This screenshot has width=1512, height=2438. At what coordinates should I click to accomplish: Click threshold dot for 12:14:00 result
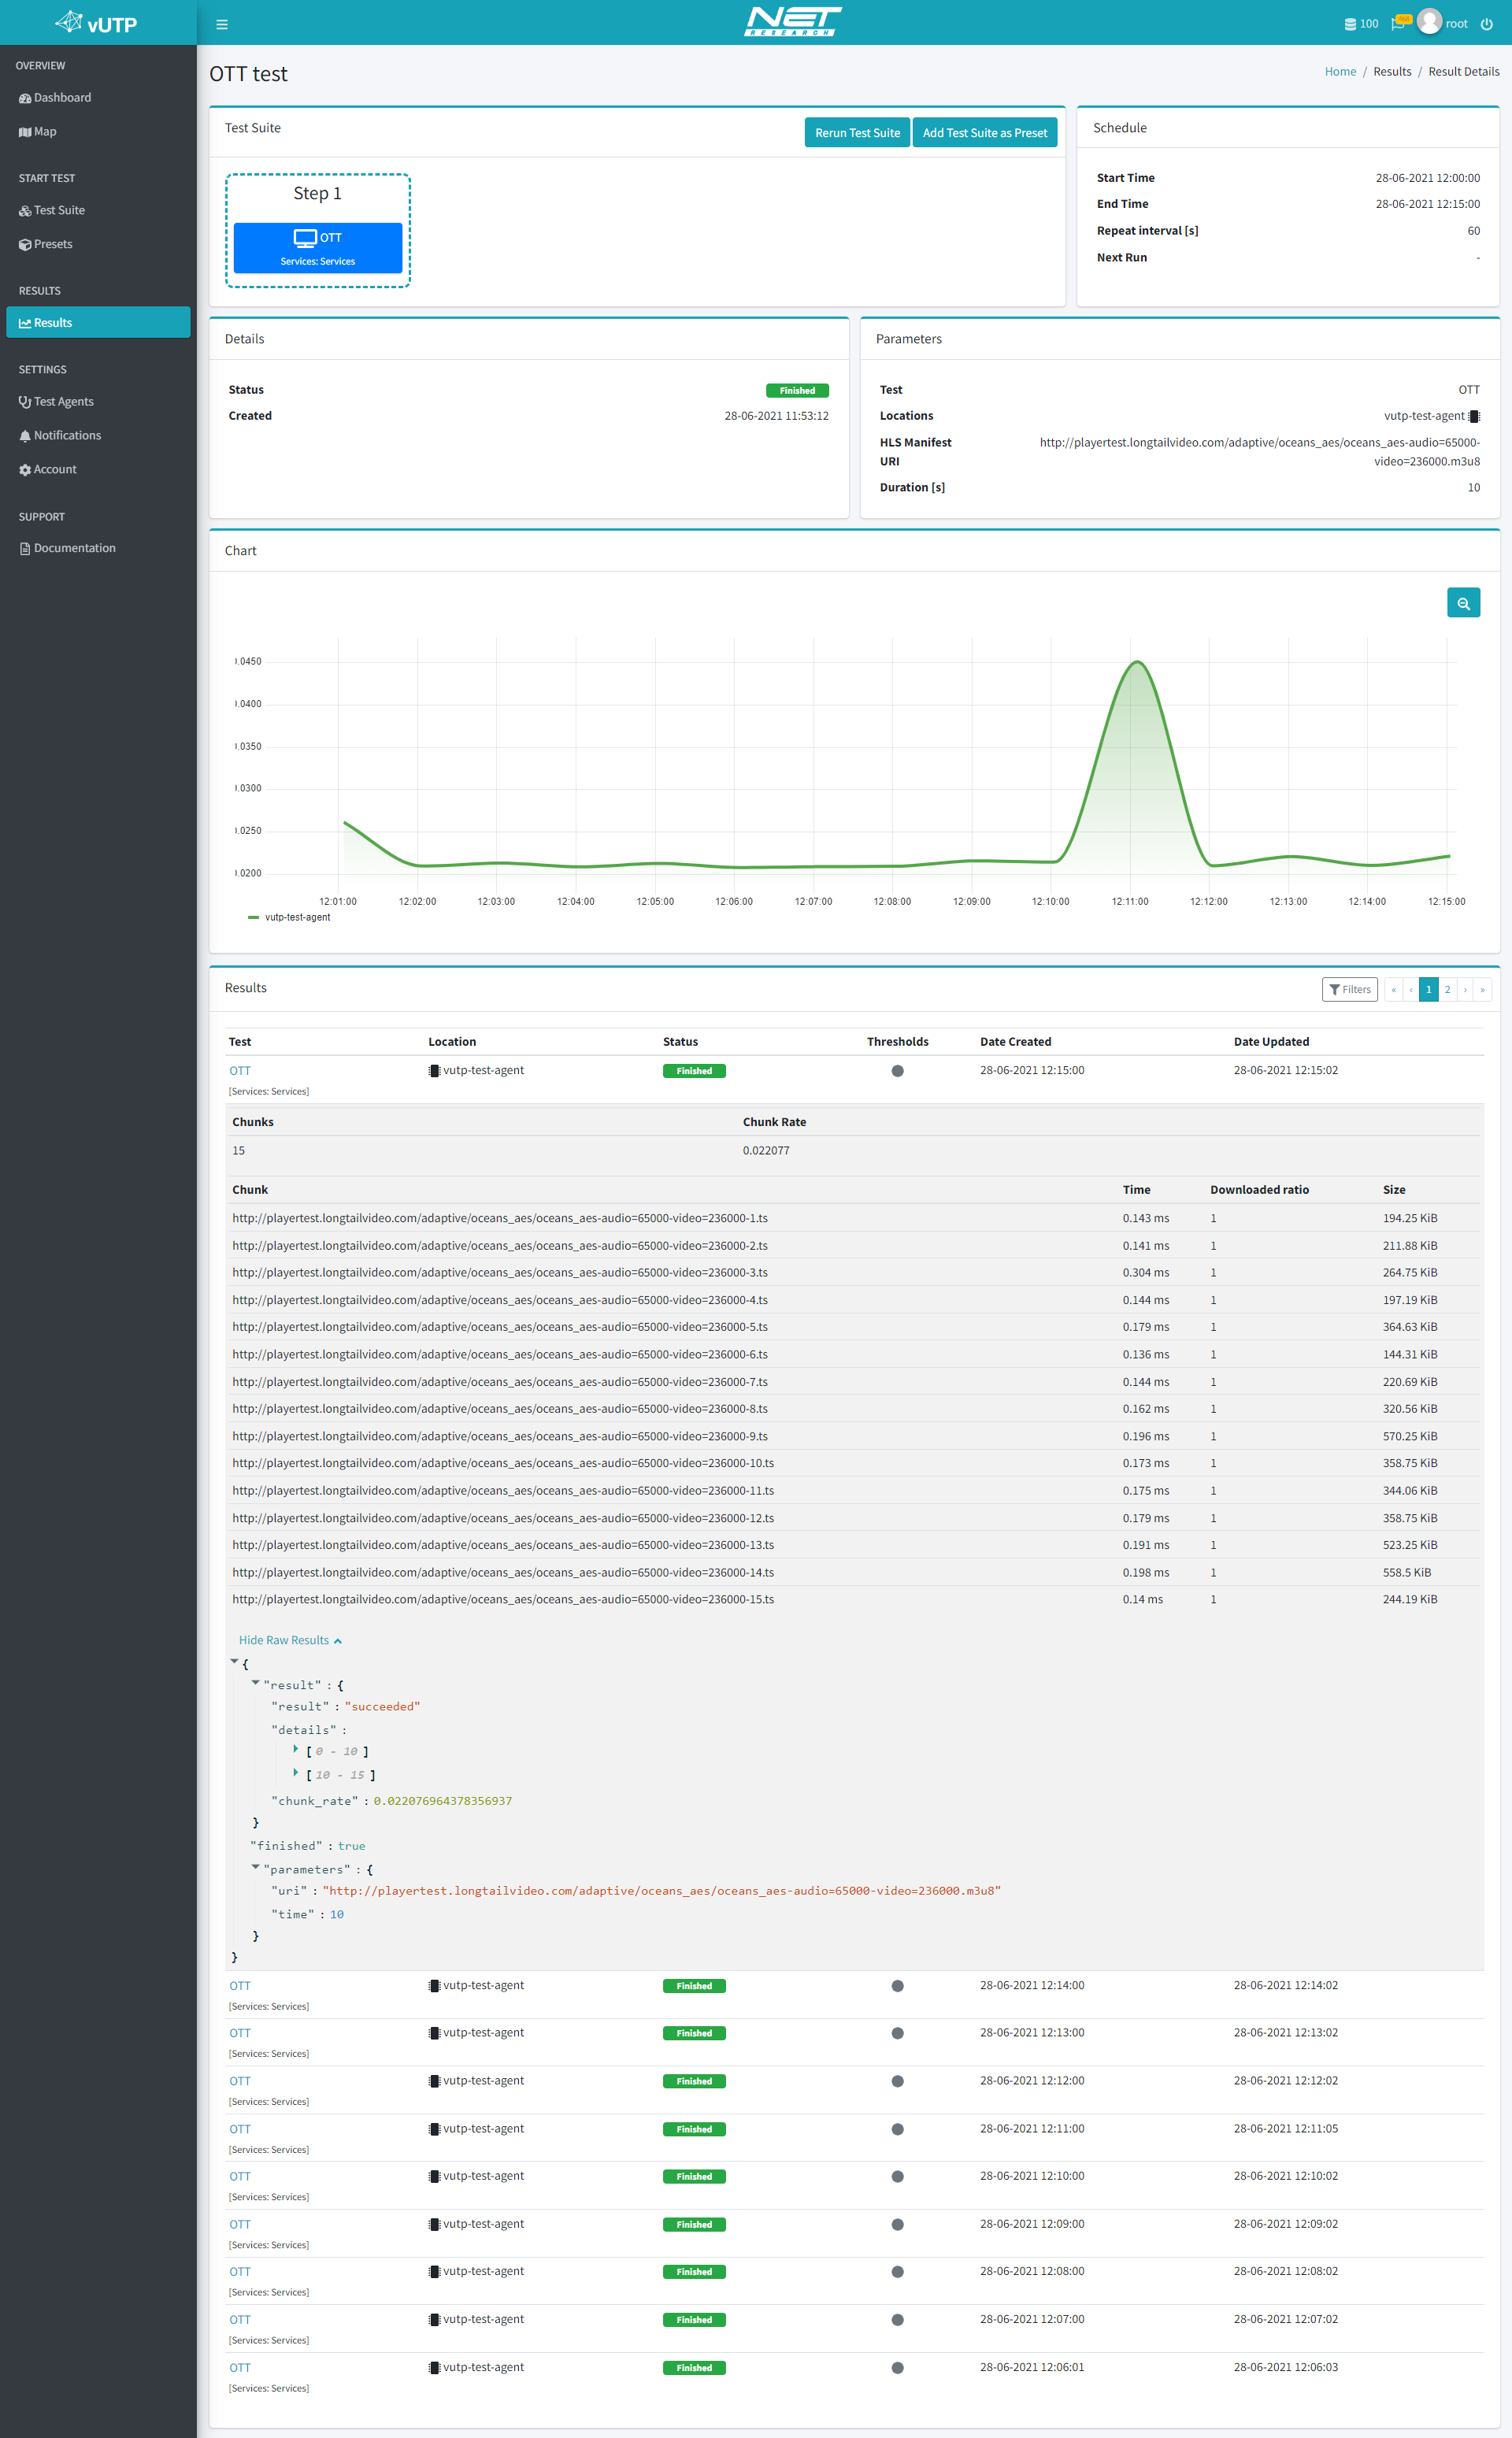tap(897, 1986)
